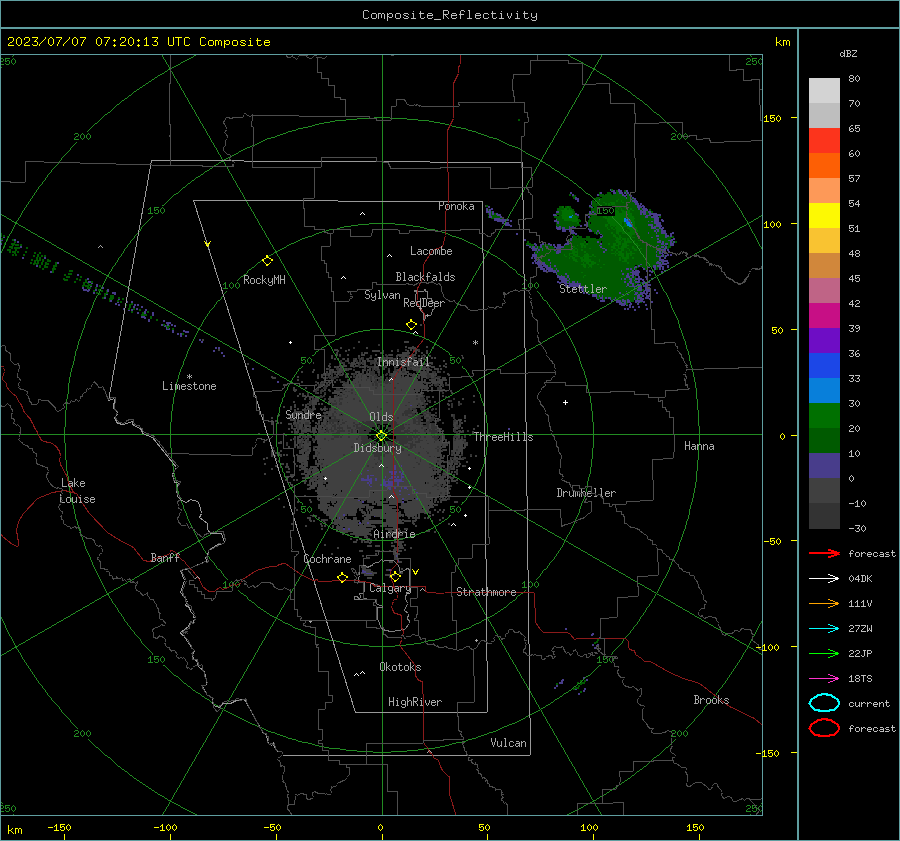Click the asterisk marker above Limestone

pyautogui.click(x=189, y=377)
